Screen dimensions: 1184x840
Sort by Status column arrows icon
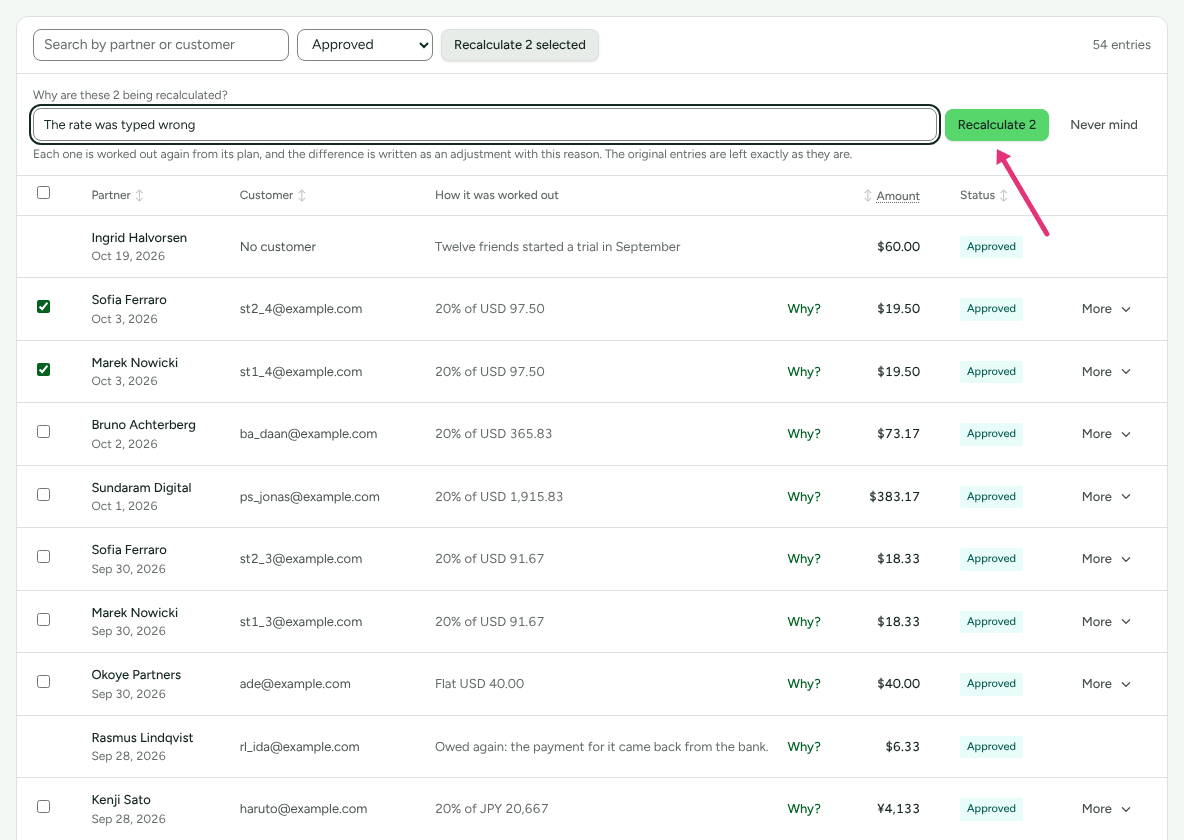[1004, 195]
